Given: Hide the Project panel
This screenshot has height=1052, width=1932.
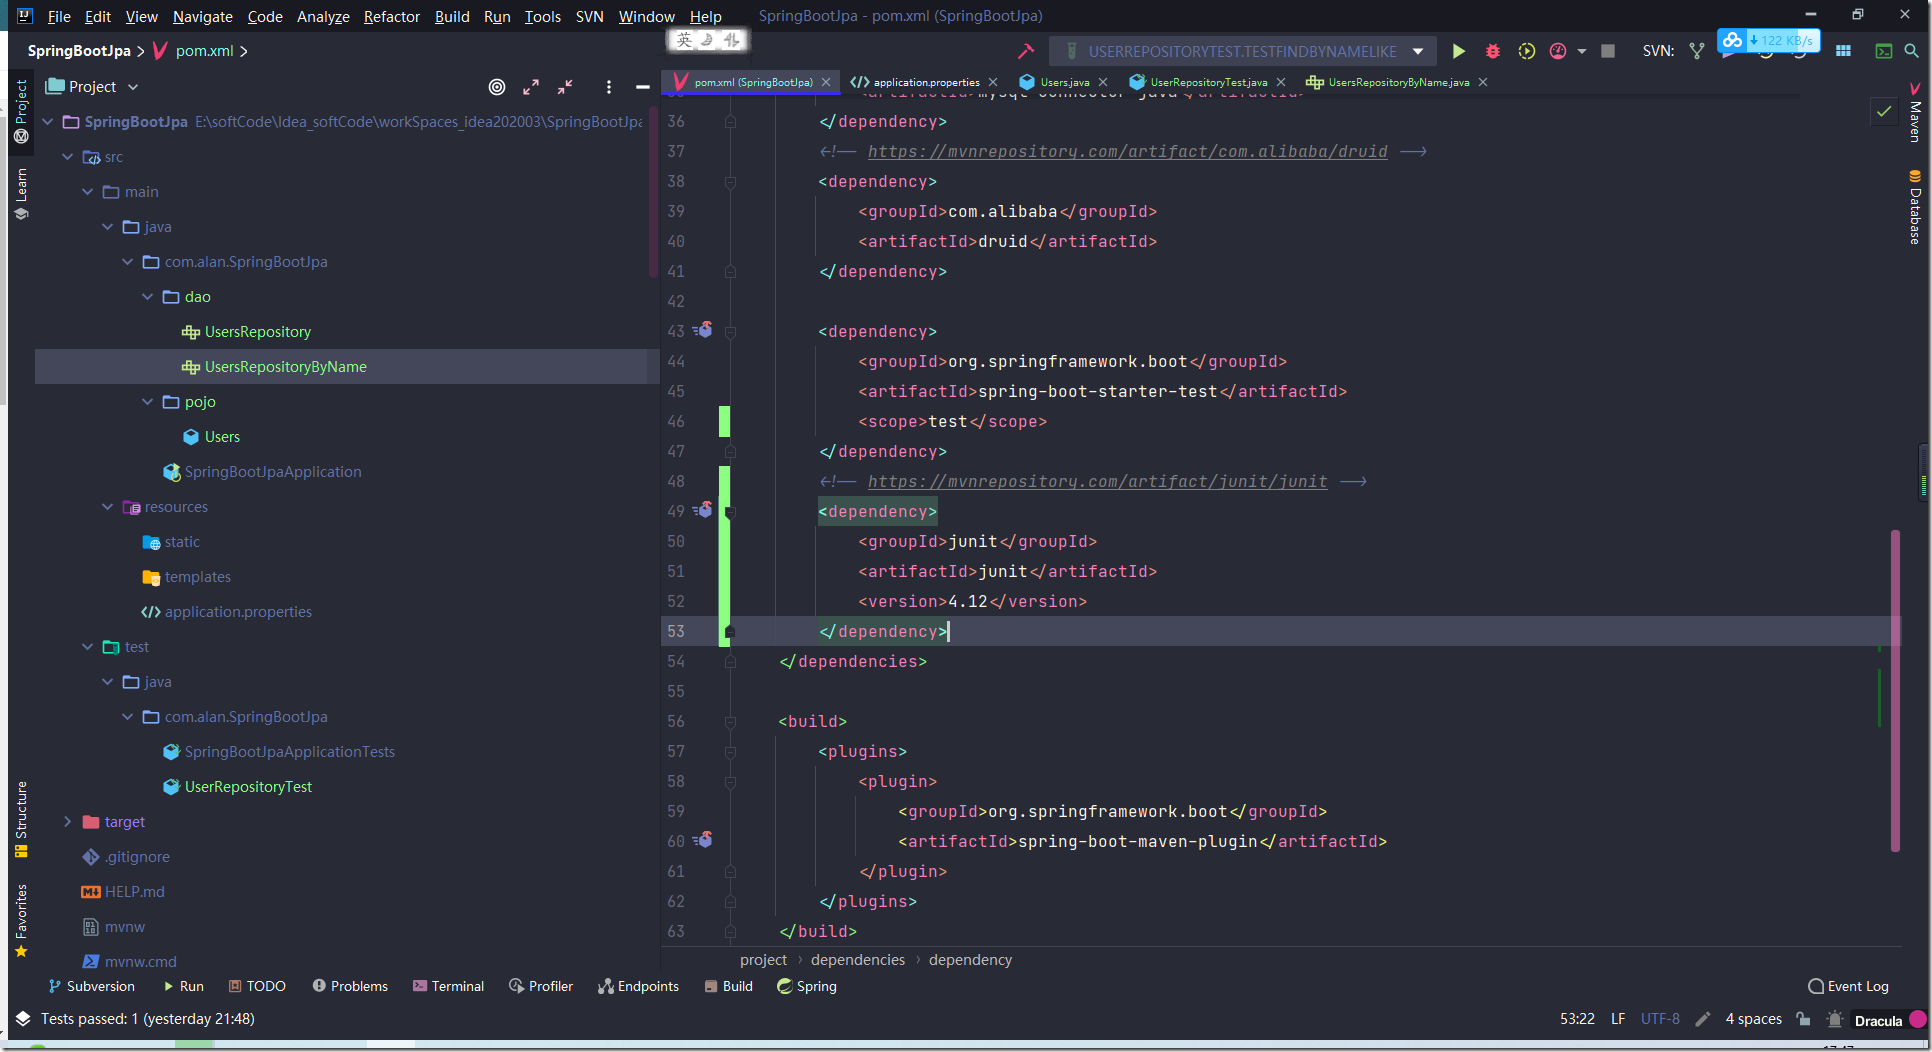Looking at the screenshot, I should (x=643, y=87).
